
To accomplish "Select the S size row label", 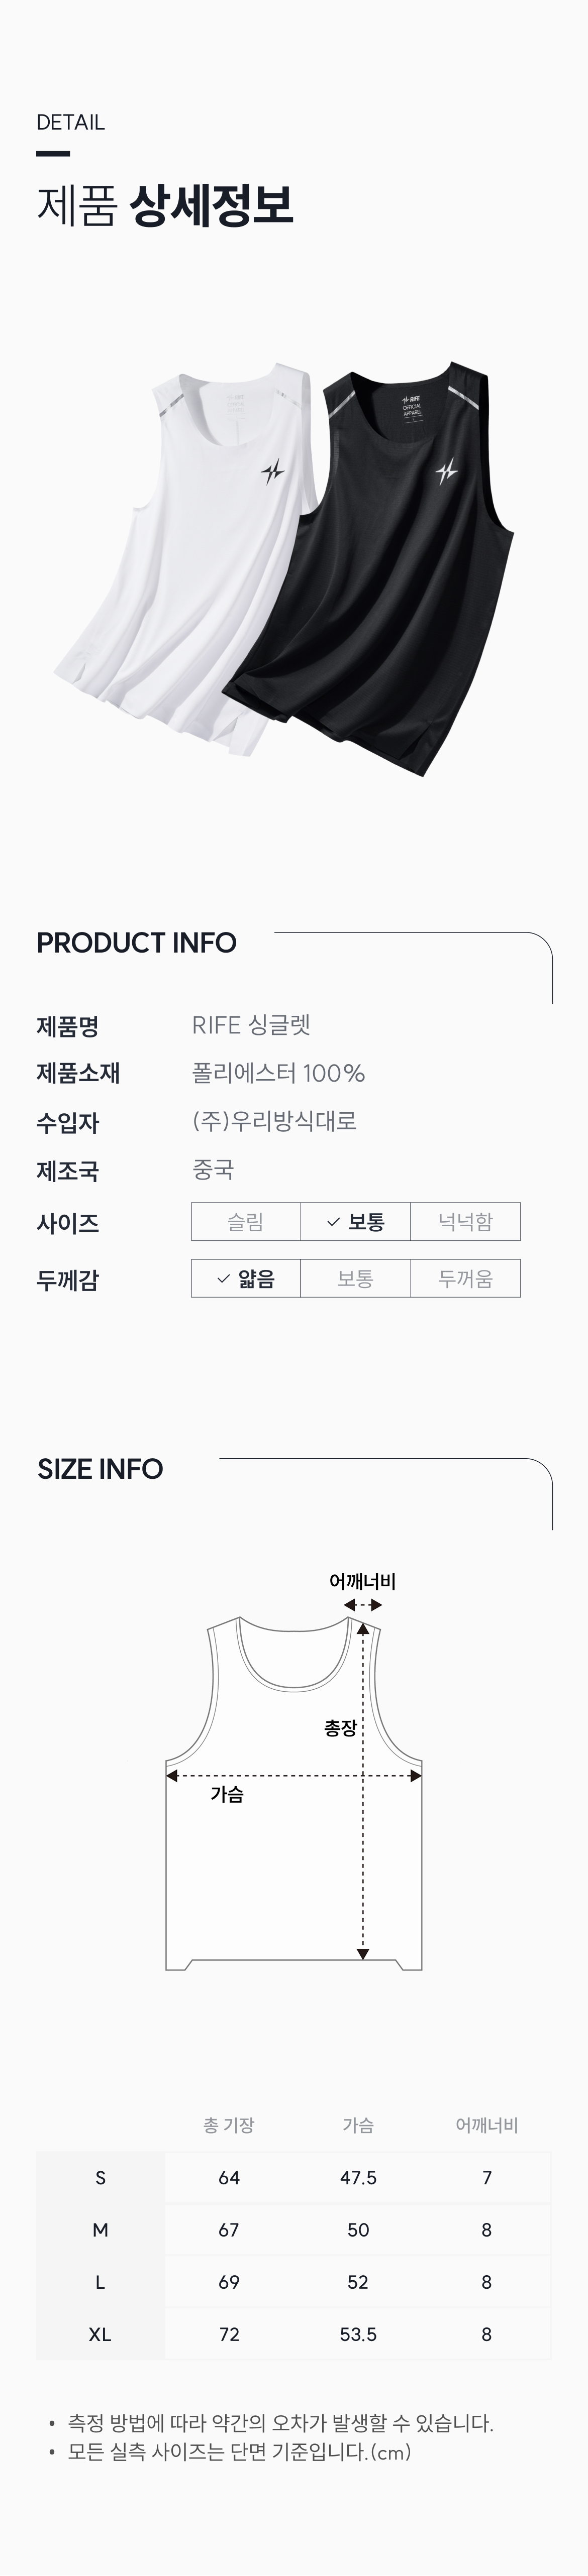I will click(100, 2178).
